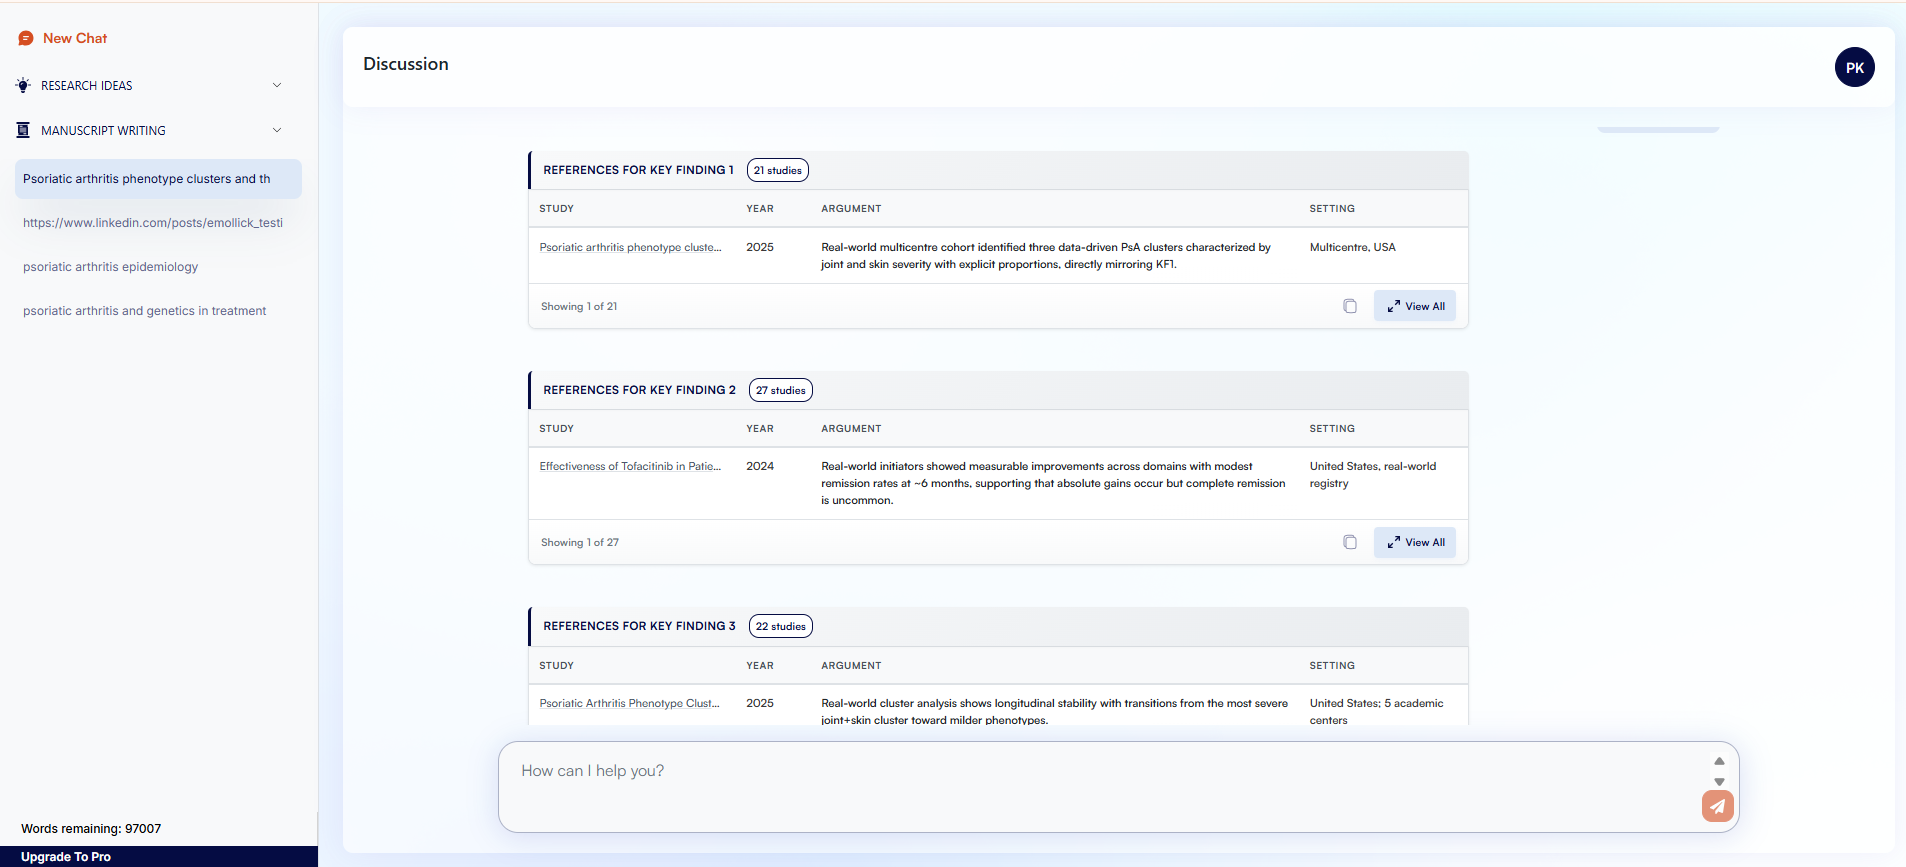Click Argument column header in Key Finding 1
The width and height of the screenshot is (1906, 867).
tap(851, 209)
